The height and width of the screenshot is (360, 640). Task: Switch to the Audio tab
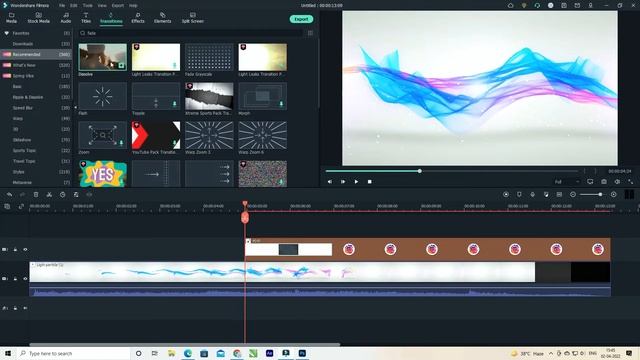click(x=66, y=18)
